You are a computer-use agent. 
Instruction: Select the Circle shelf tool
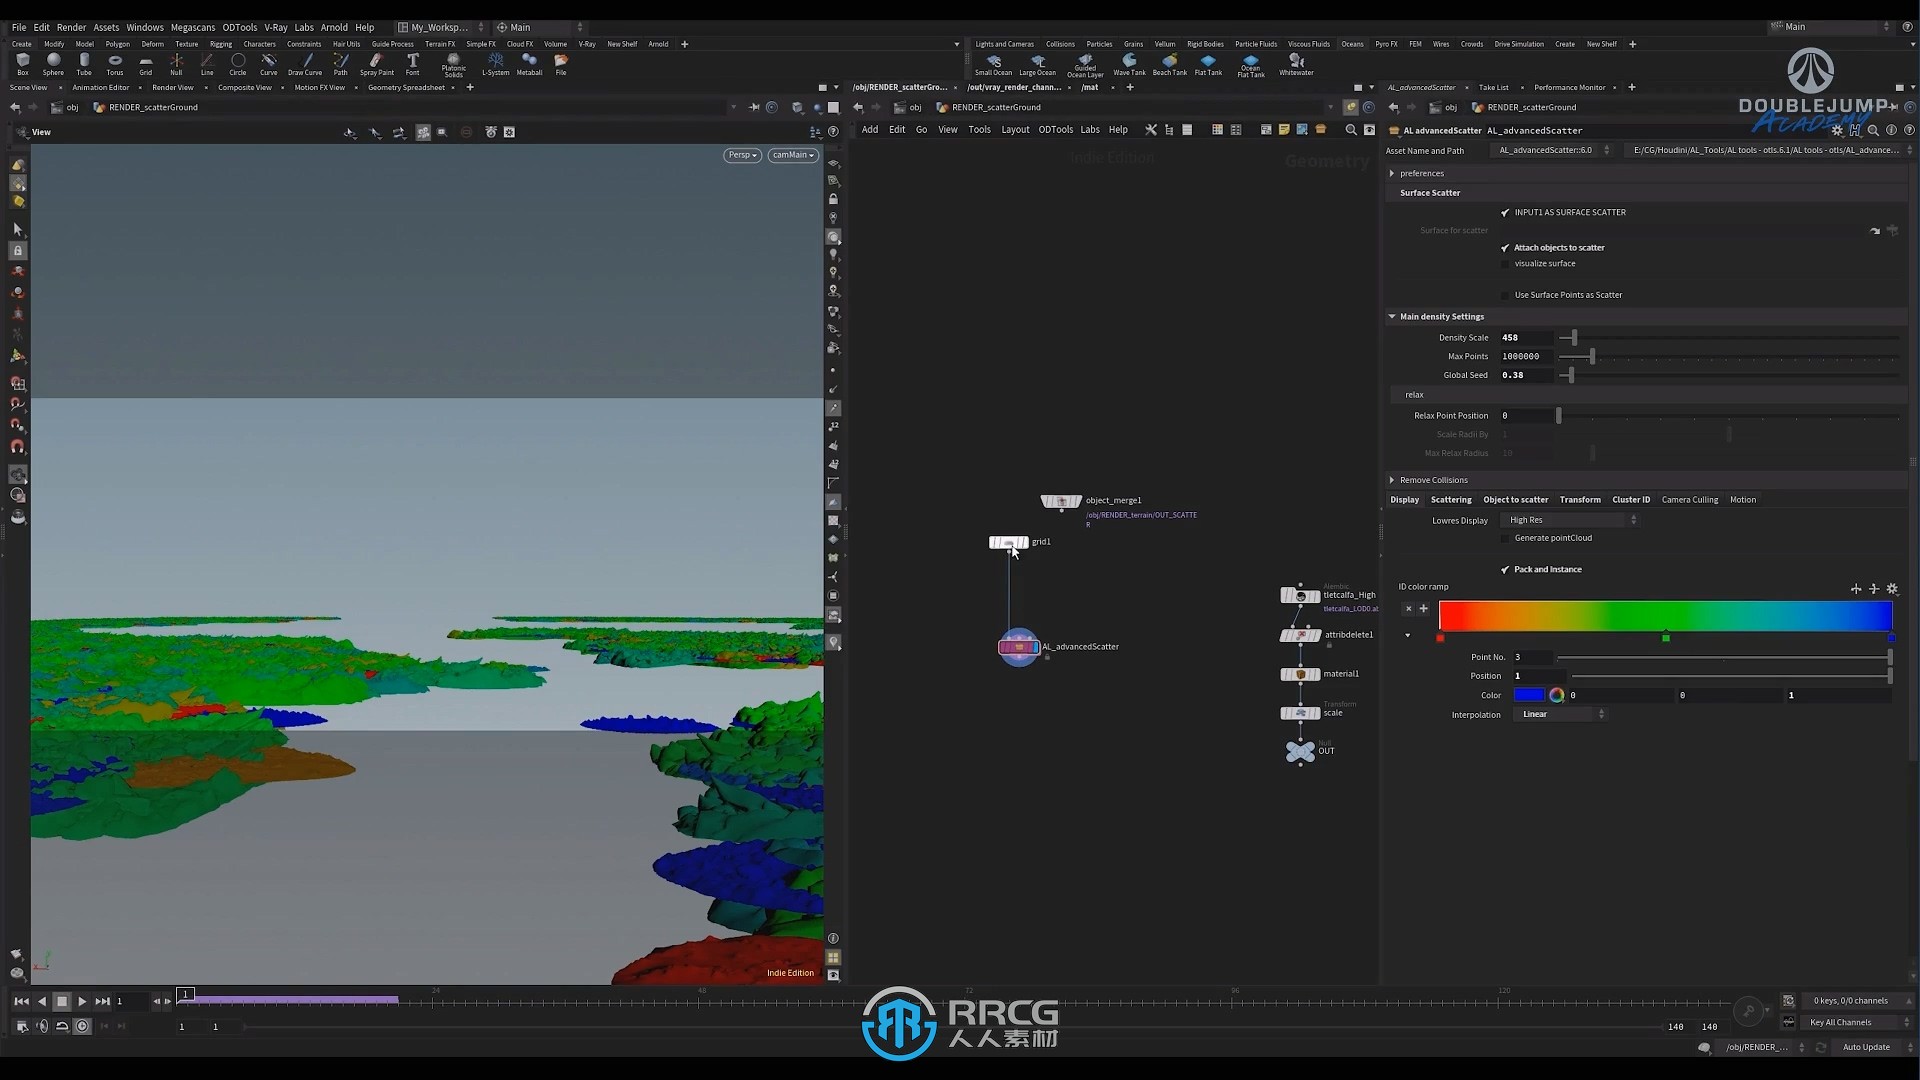pyautogui.click(x=238, y=64)
